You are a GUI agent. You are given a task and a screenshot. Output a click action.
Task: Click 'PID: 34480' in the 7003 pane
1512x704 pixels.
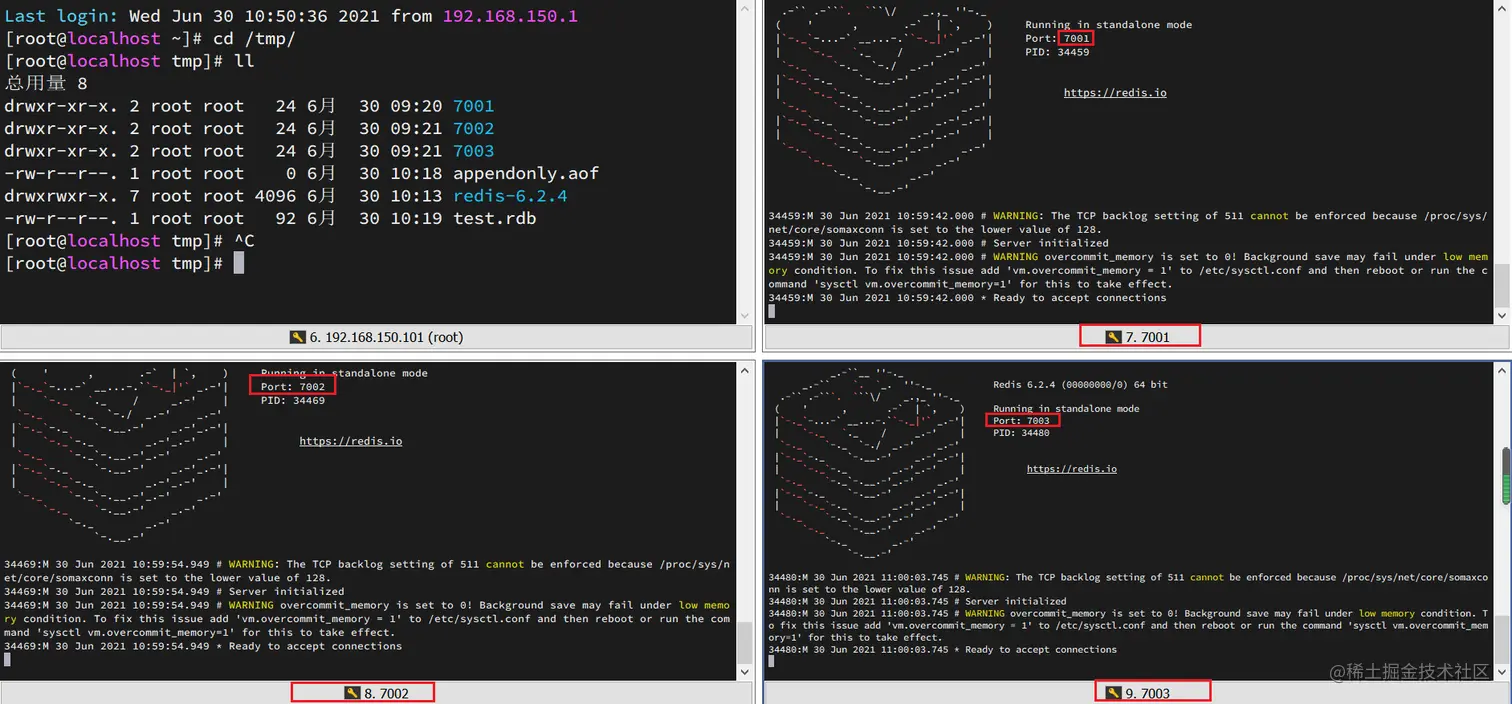[1021, 433]
